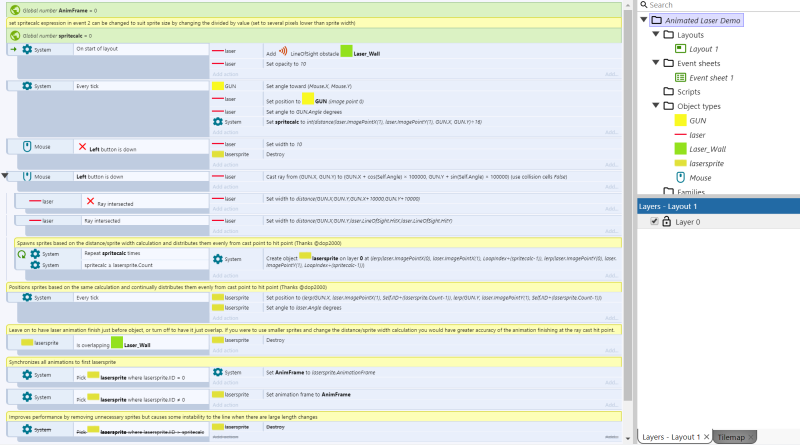Click Add action under On start of layout
This screenshot has width=800, height=446.
225,74
